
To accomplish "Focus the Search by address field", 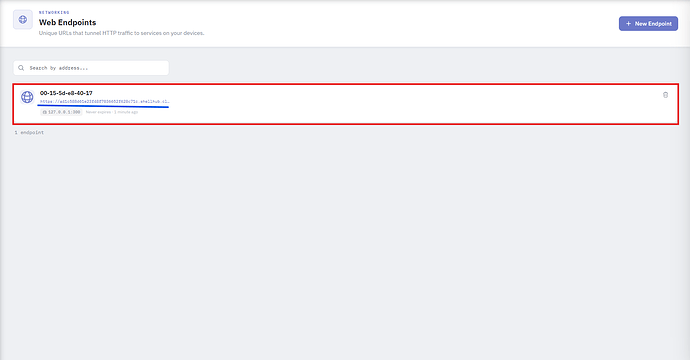I will tap(91, 68).
